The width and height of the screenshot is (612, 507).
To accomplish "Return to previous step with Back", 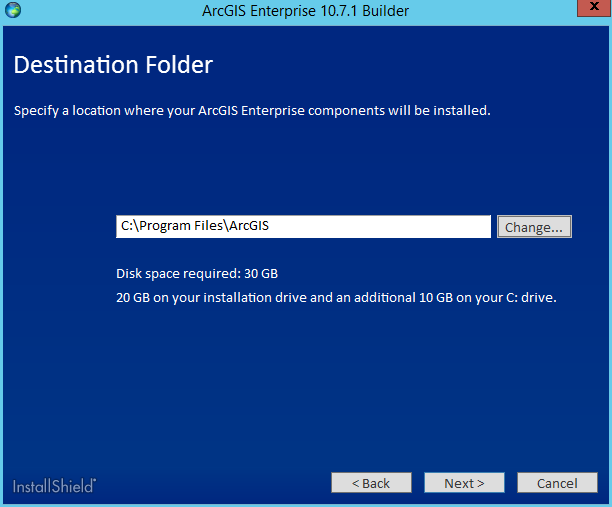I will coord(371,483).
